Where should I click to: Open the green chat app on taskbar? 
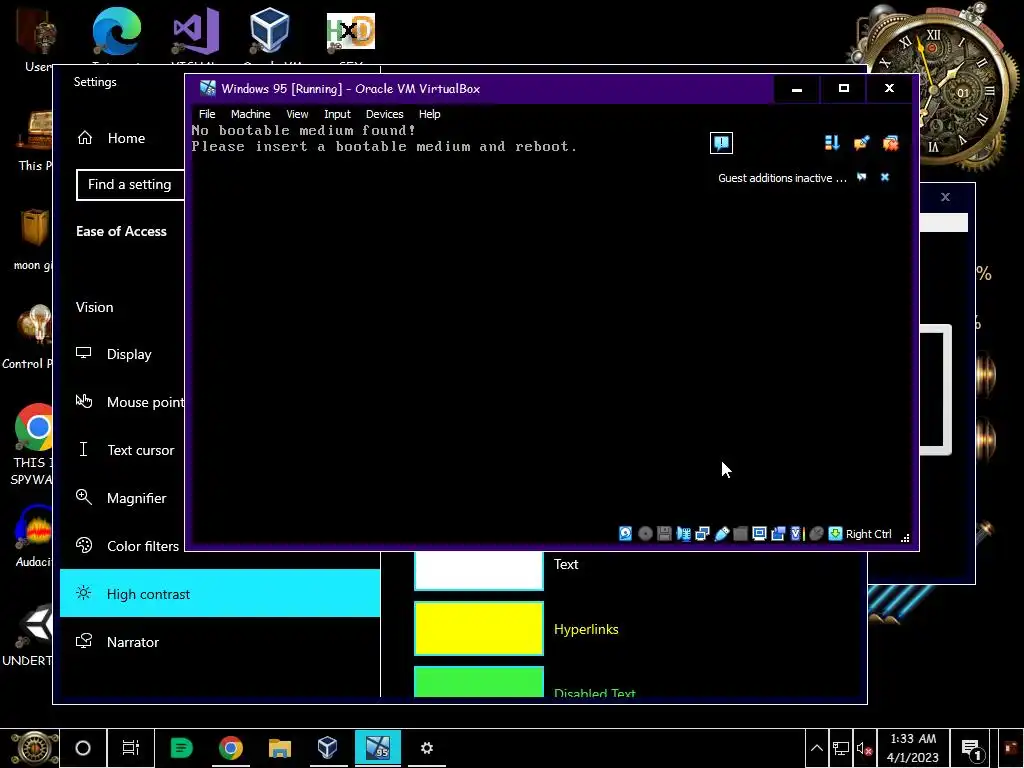(x=182, y=748)
